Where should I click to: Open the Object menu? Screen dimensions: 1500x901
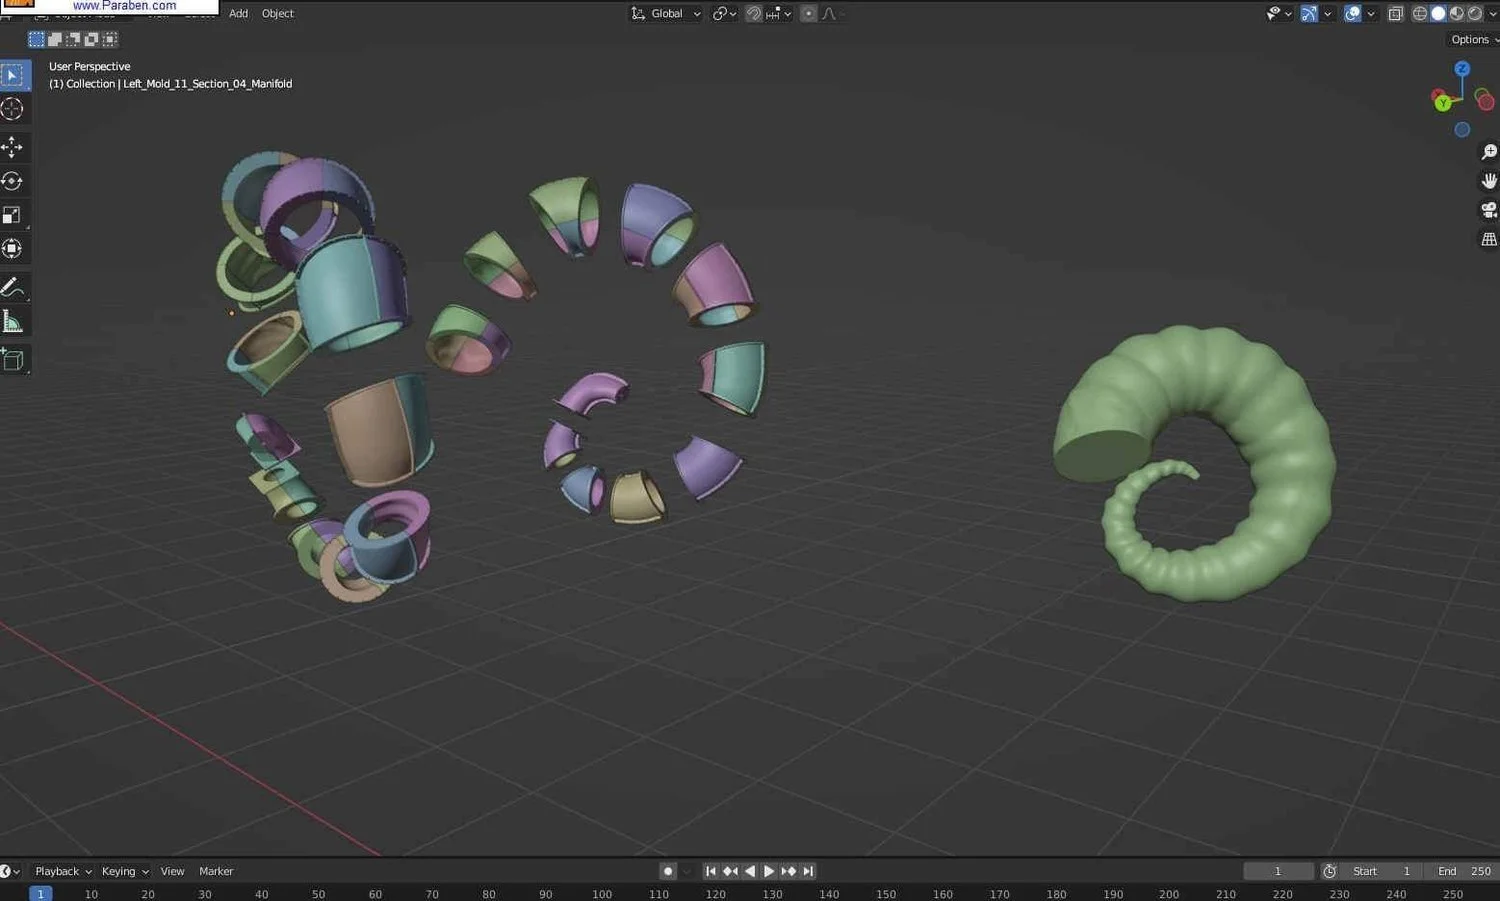click(x=278, y=14)
